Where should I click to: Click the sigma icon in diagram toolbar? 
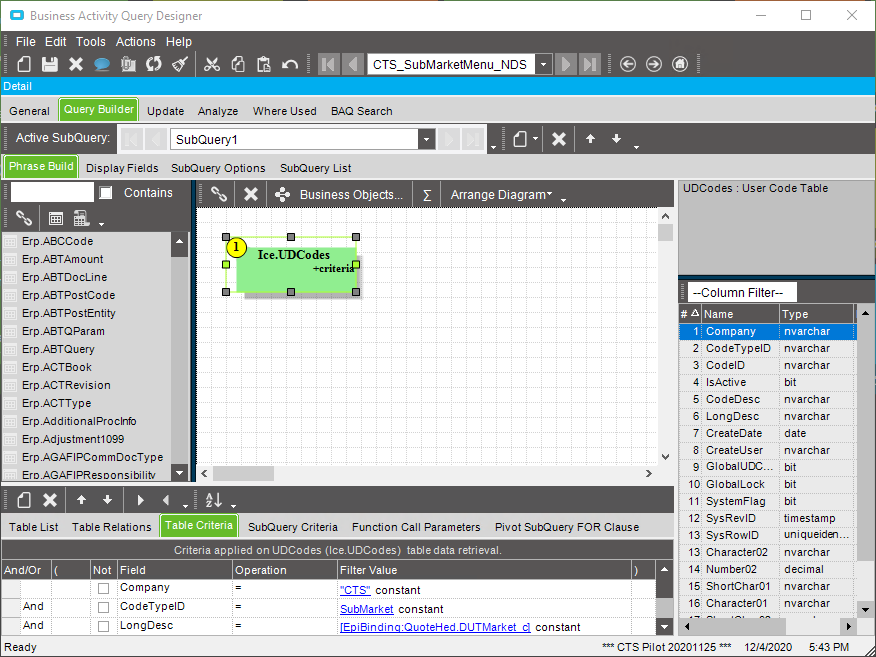pos(427,195)
